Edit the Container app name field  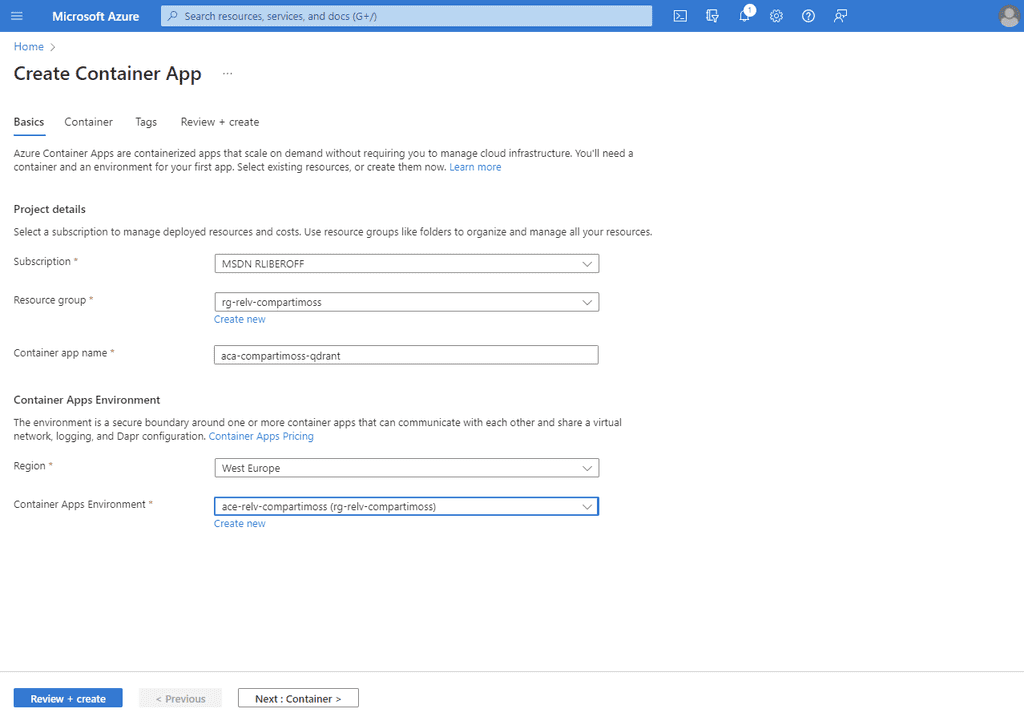[406, 355]
